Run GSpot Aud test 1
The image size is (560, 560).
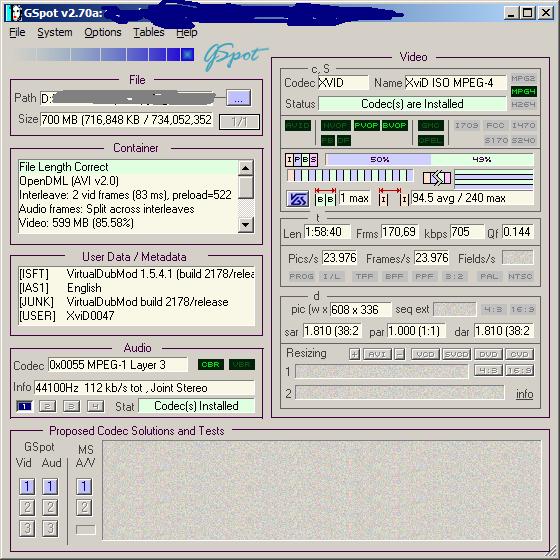pos(50,486)
